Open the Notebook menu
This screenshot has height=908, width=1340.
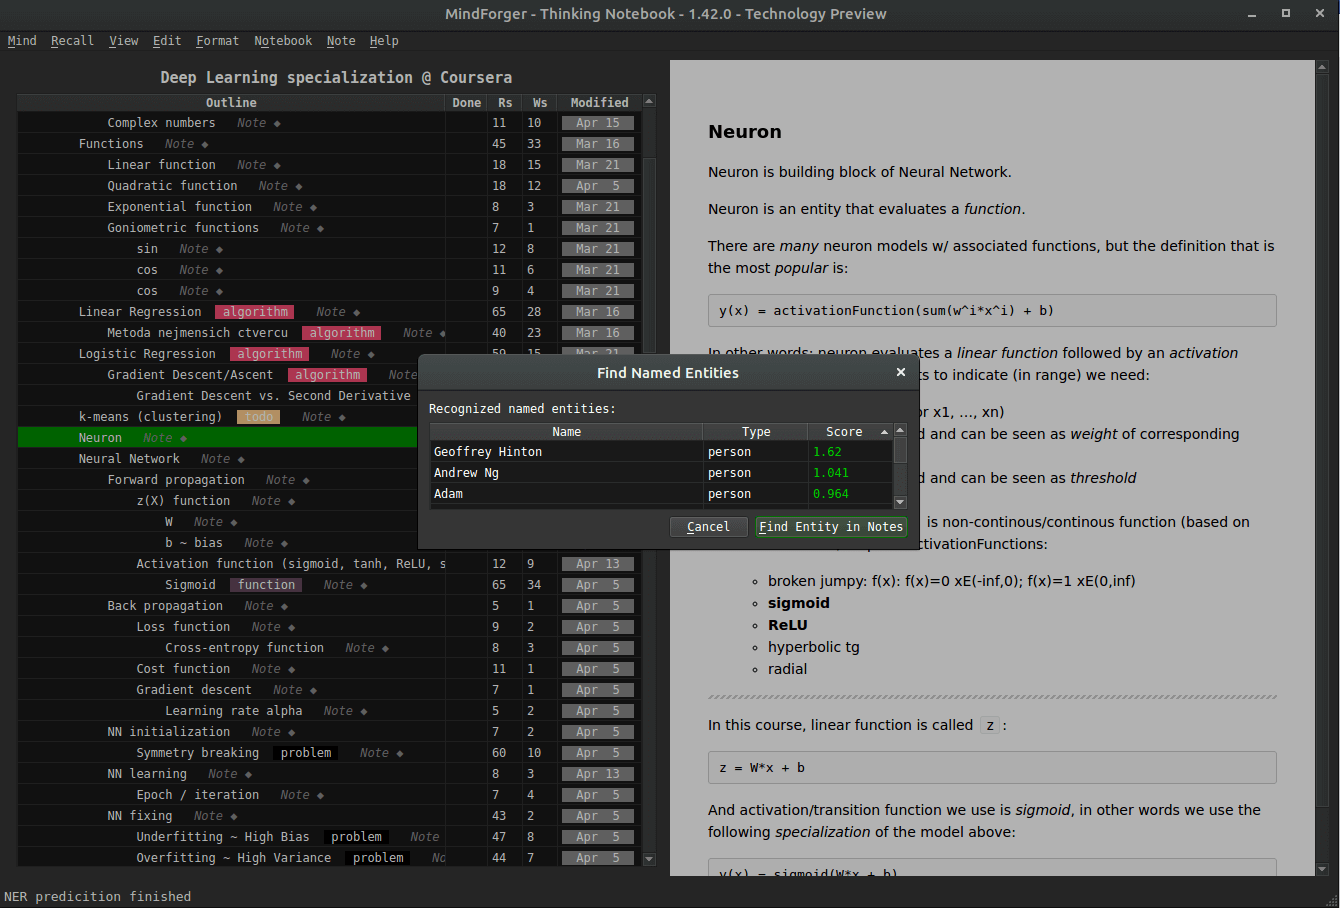[283, 41]
